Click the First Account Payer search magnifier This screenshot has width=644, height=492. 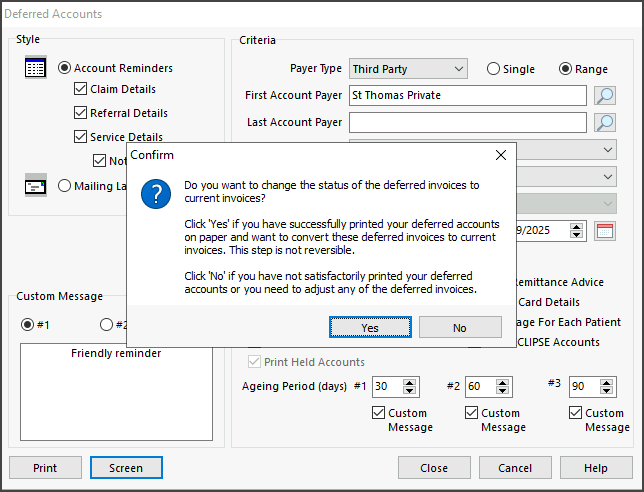tap(605, 95)
